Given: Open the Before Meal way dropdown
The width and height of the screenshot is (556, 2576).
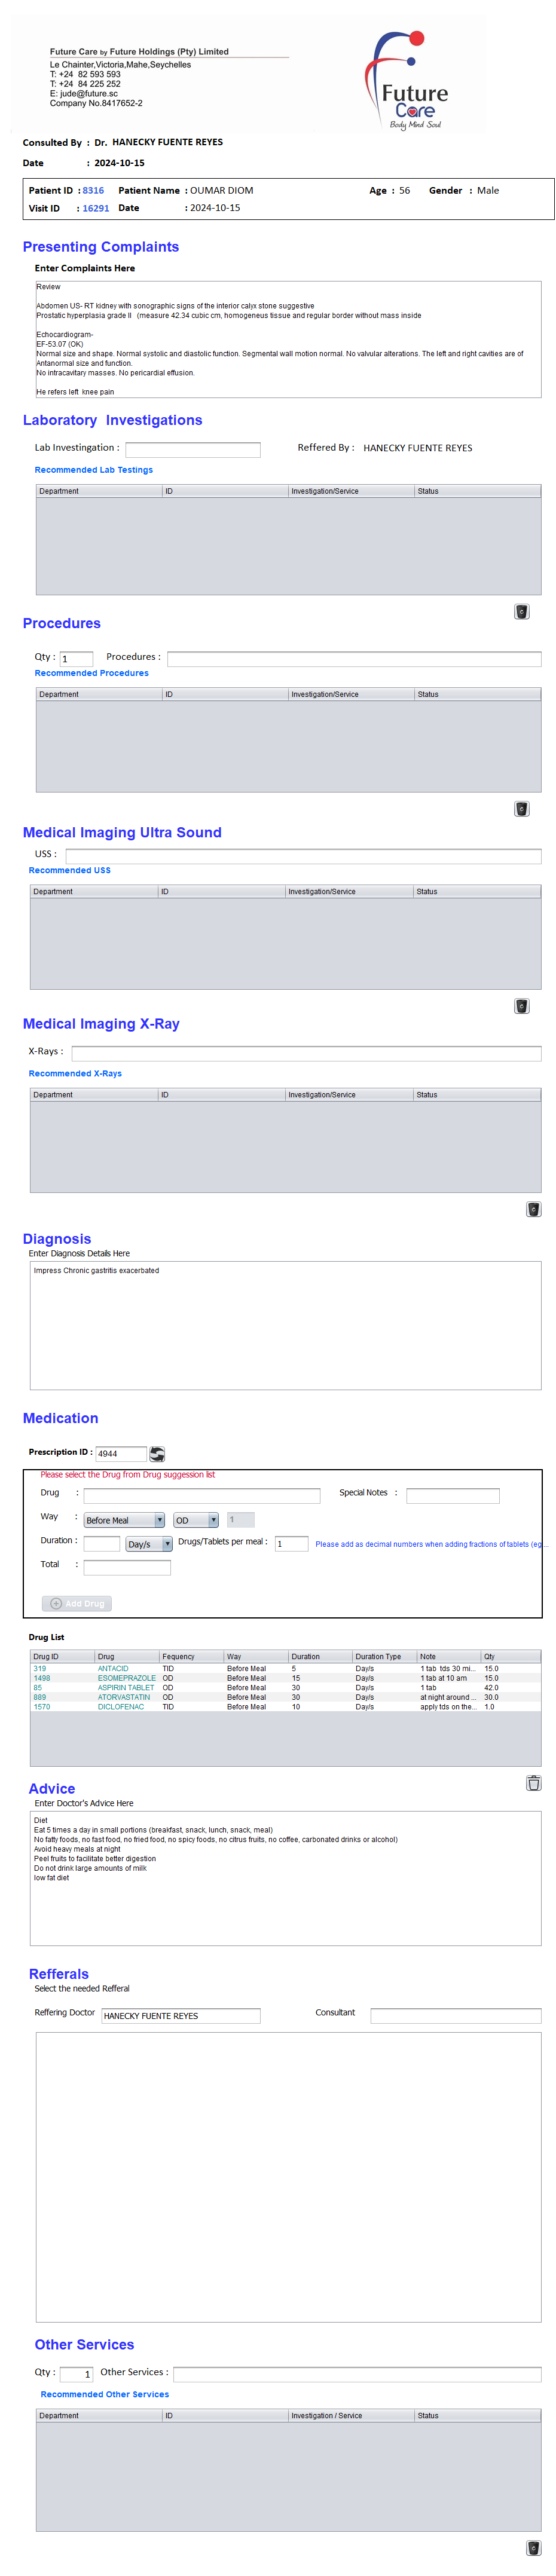Looking at the screenshot, I should [159, 1519].
